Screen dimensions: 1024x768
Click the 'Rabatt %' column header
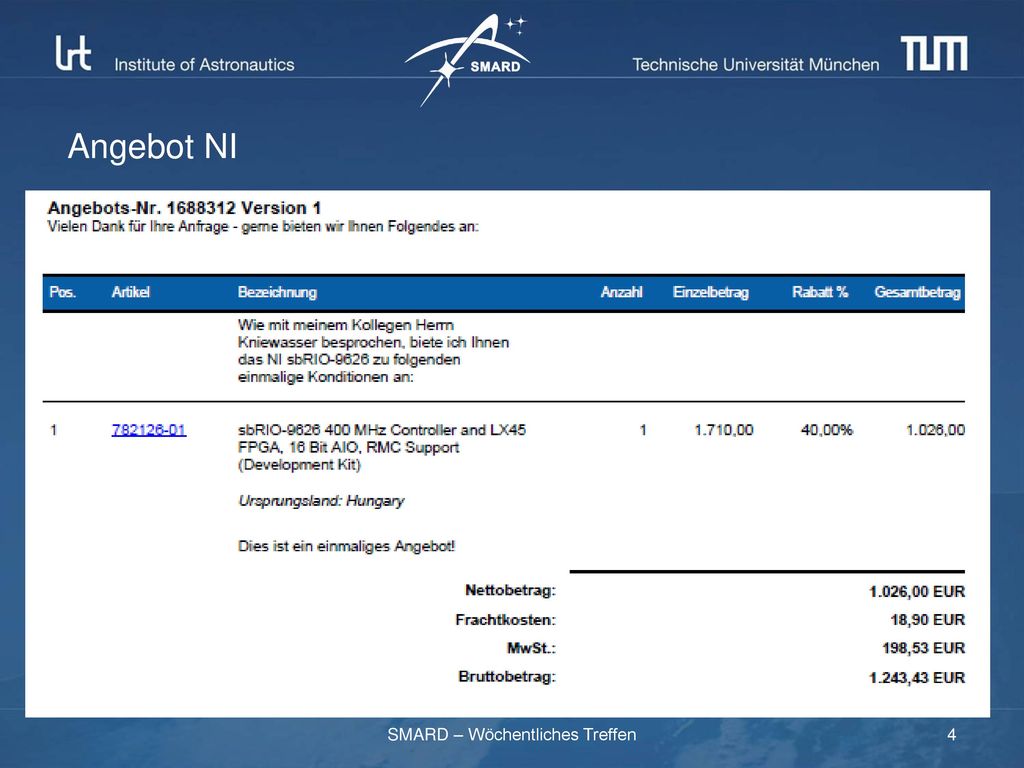[820, 292]
